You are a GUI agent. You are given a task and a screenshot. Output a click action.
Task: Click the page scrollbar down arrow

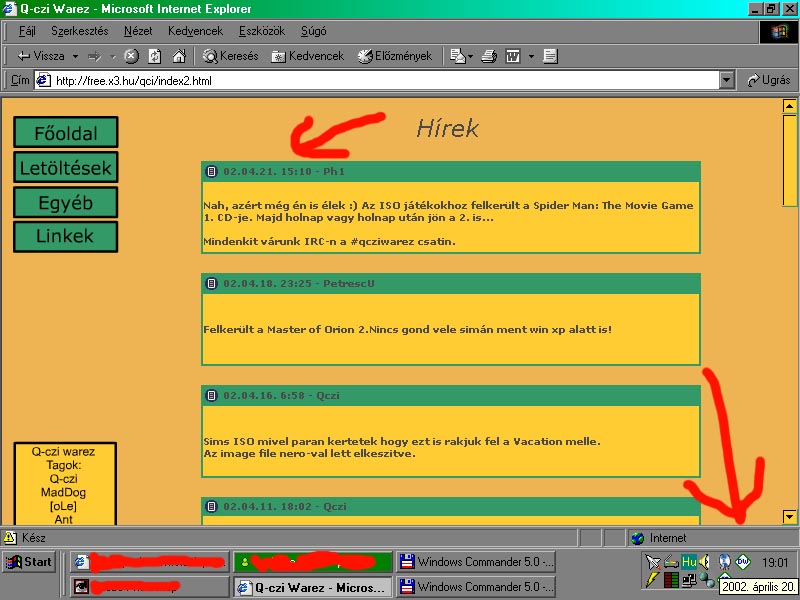point(789,517)
